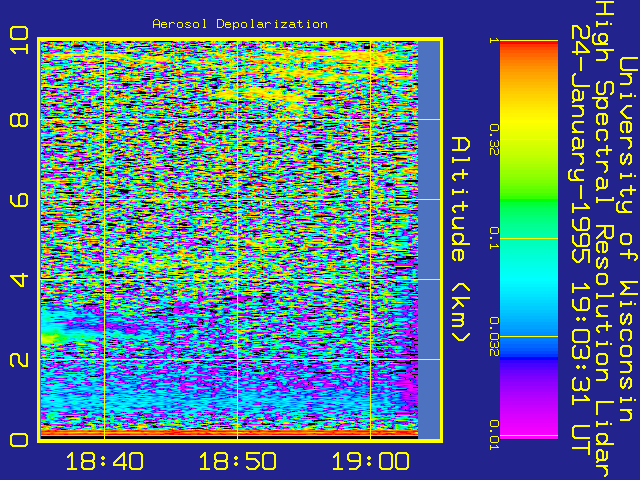
Task: Click the altitude axis label 10
Action: (x=19, y=40)
